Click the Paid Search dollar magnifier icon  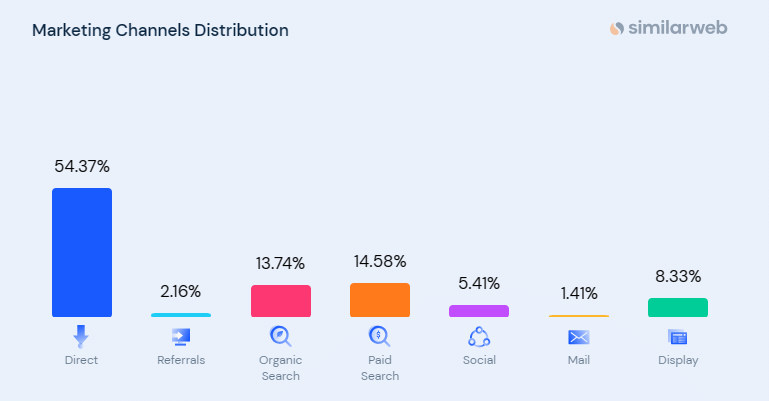click(379, 336)
